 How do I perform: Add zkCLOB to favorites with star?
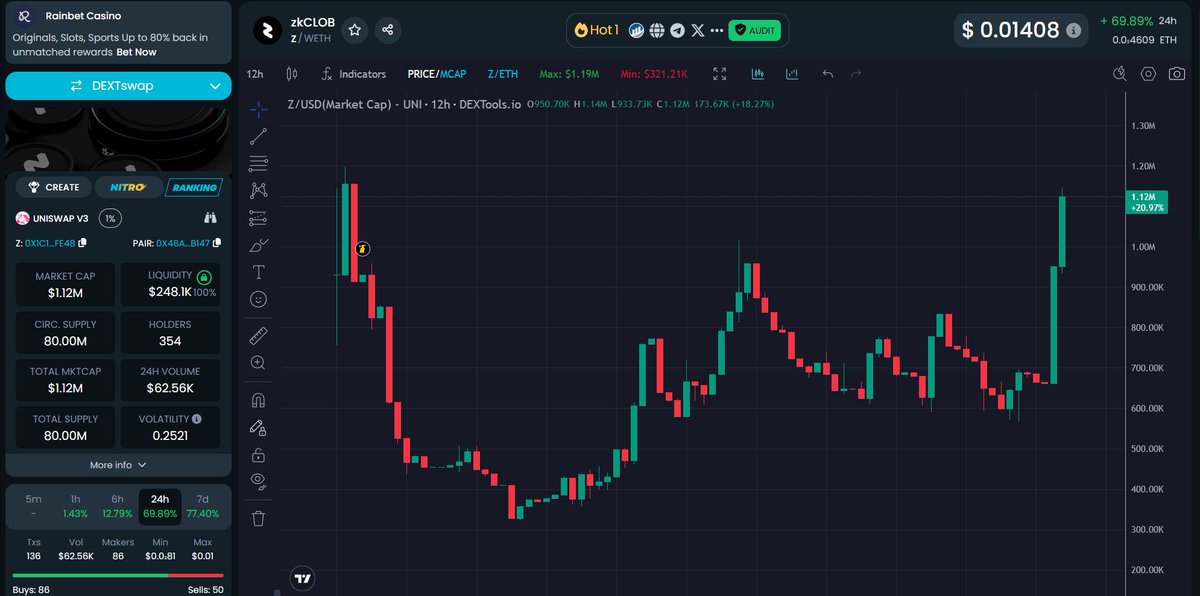(354, 30)
